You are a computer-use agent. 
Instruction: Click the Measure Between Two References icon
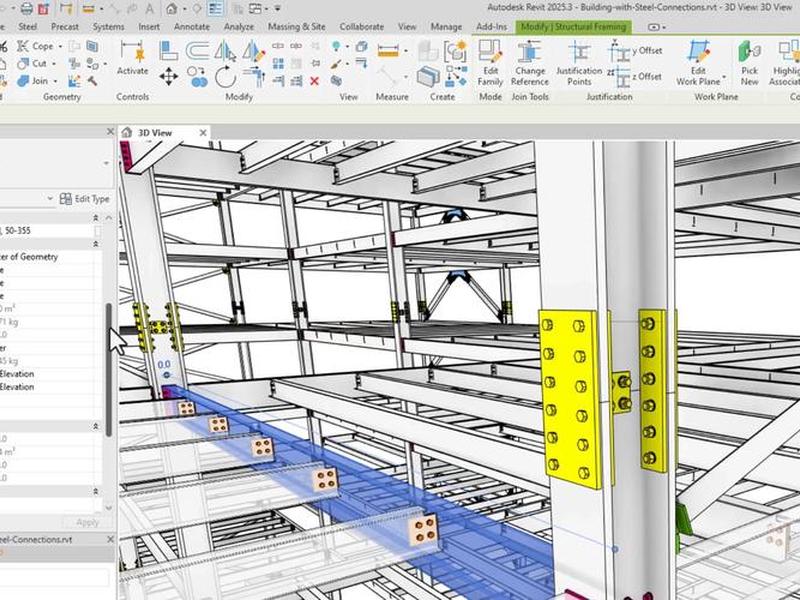tap(388, 51)
